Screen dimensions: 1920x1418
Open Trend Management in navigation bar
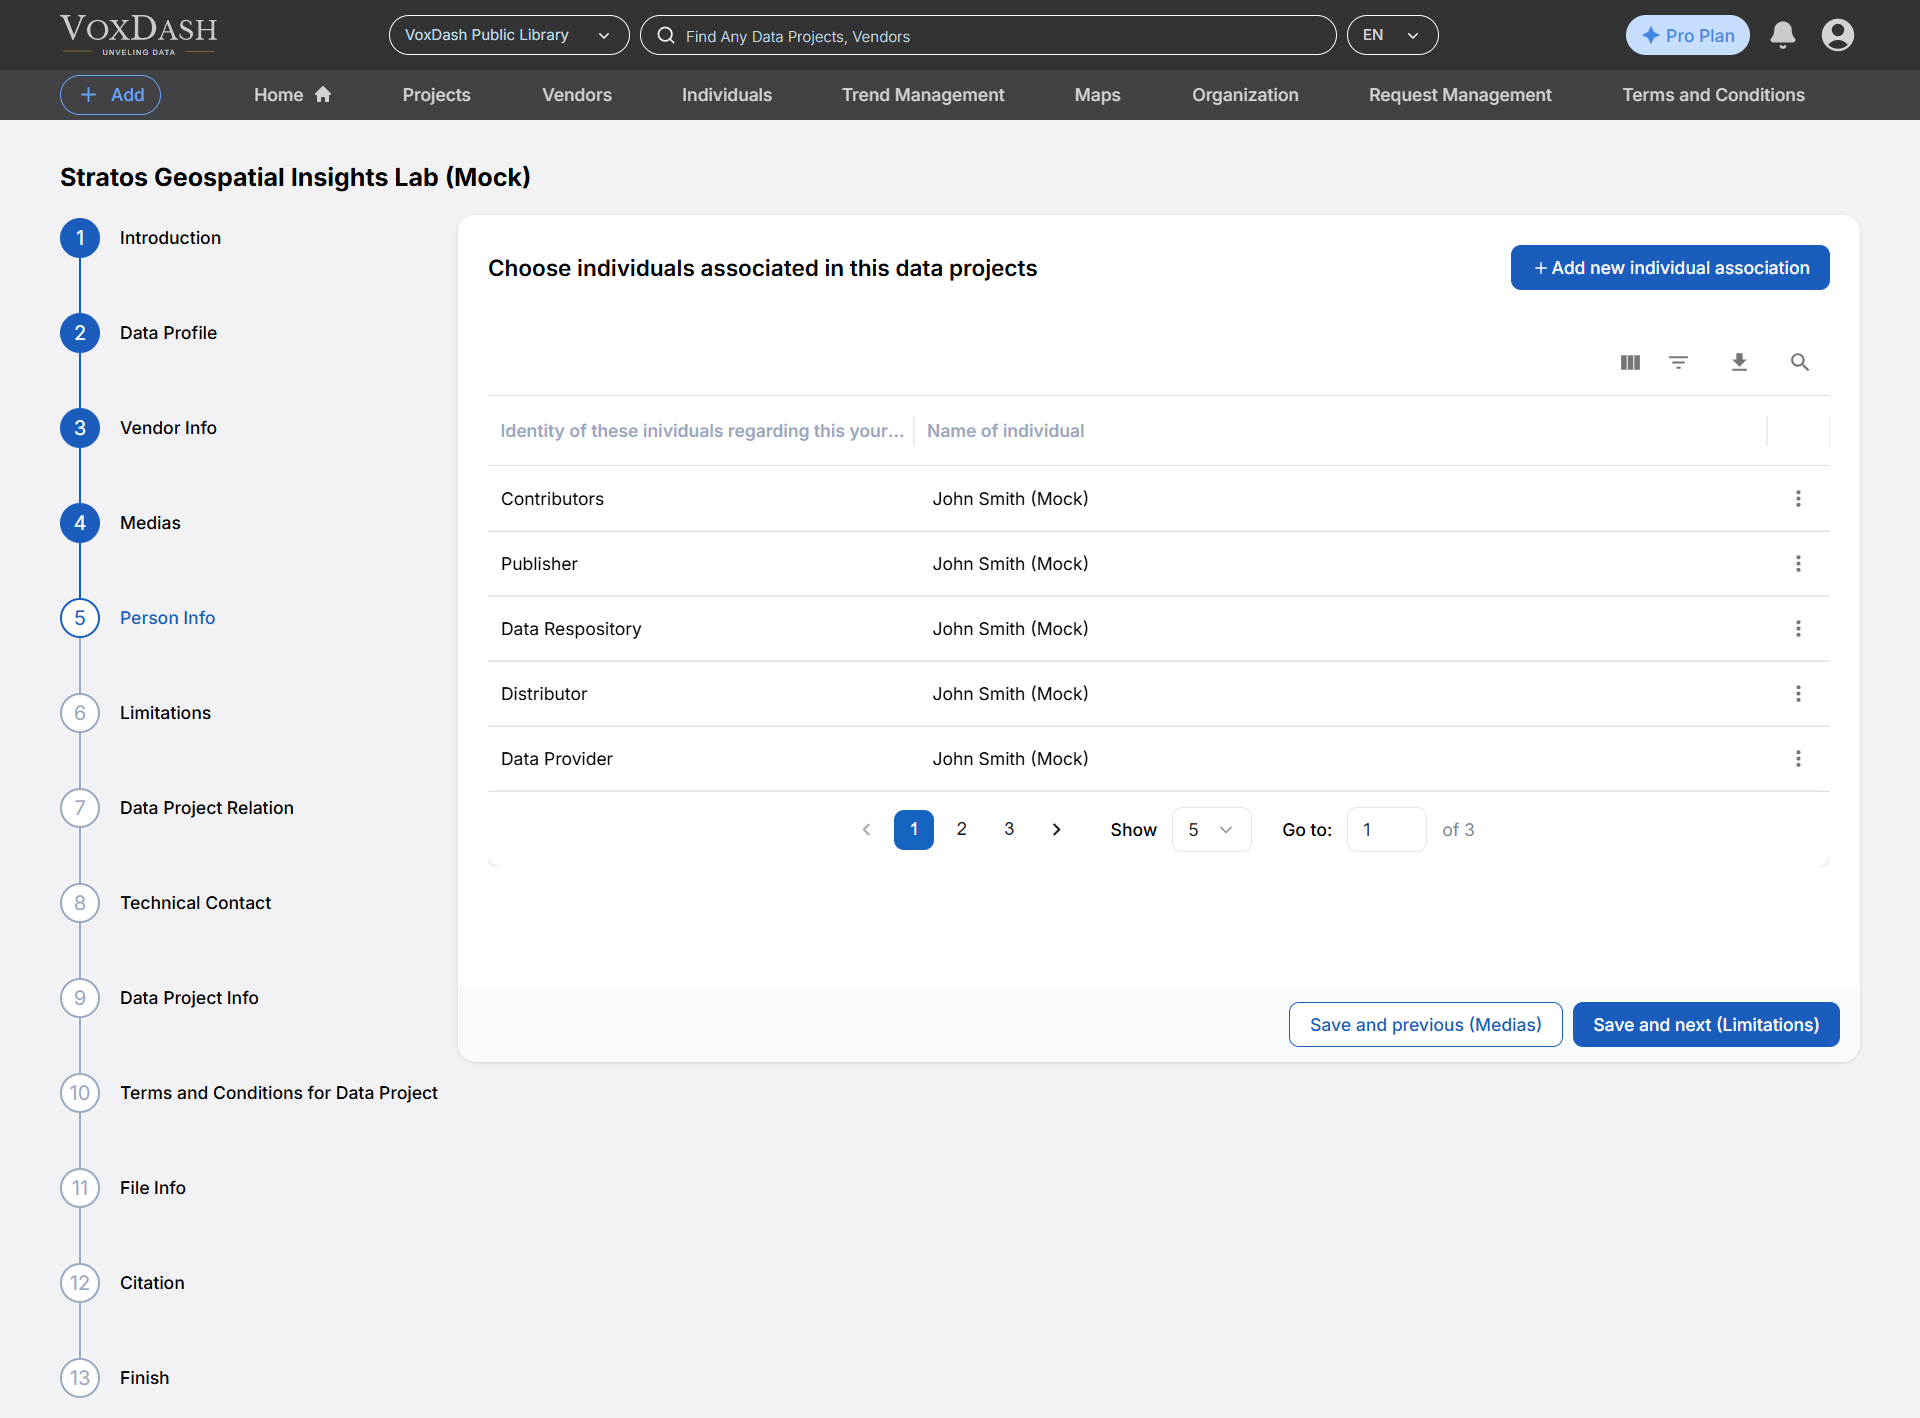[x=923, y=95]
